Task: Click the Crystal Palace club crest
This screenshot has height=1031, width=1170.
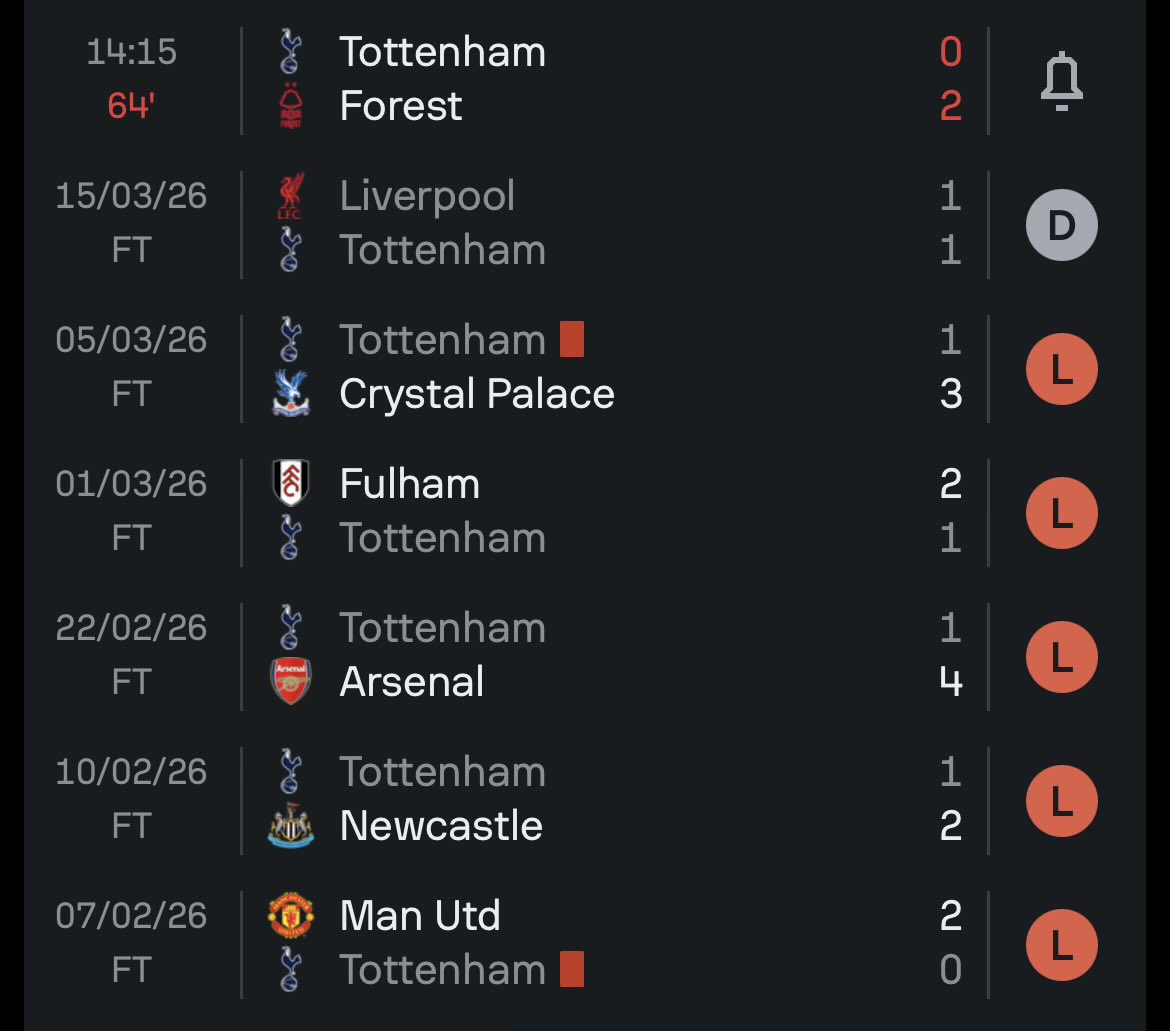Action: point(291,394)
